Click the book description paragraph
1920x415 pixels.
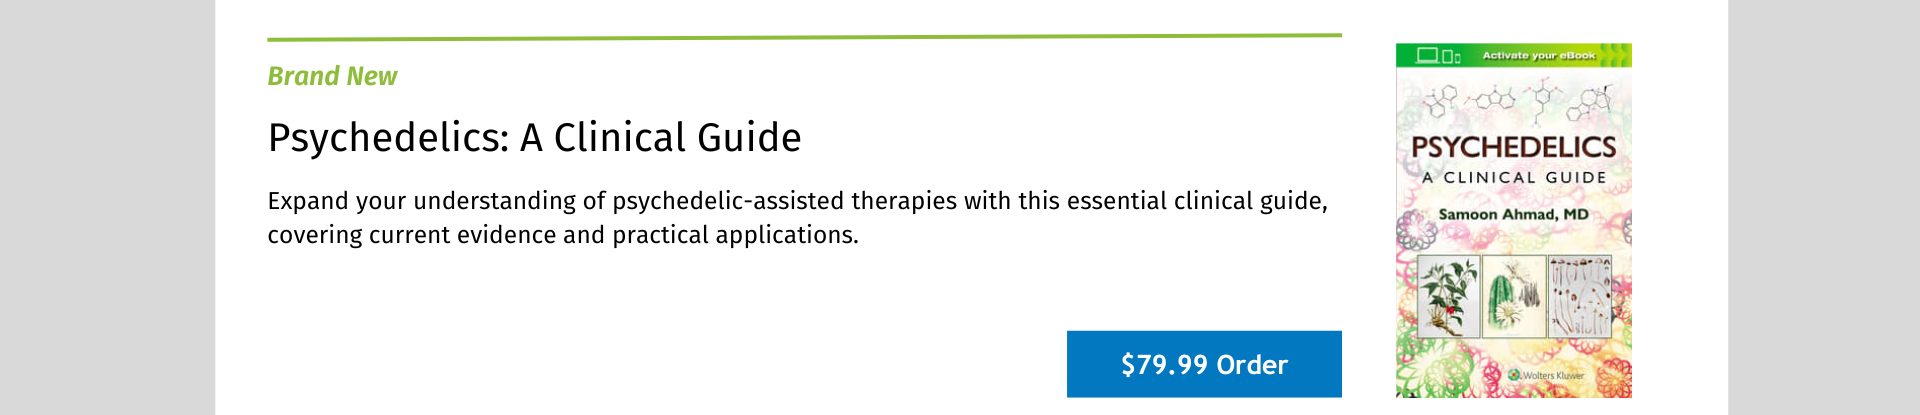tap(797, 217)
